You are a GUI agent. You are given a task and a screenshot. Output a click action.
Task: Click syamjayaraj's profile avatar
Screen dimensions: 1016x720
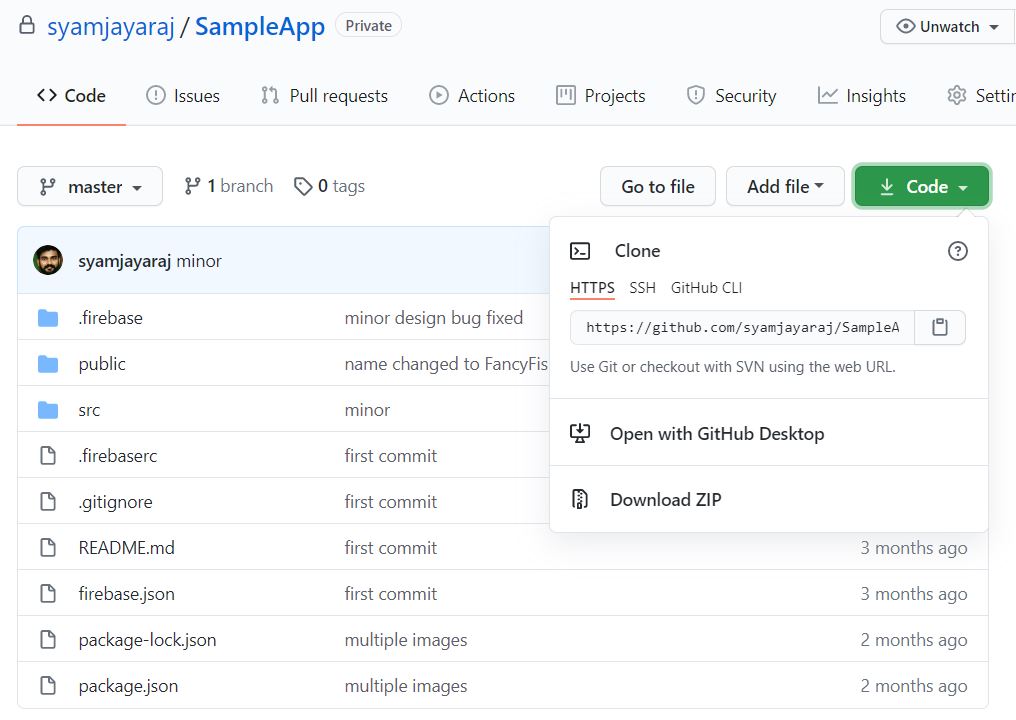pos(49,258)
